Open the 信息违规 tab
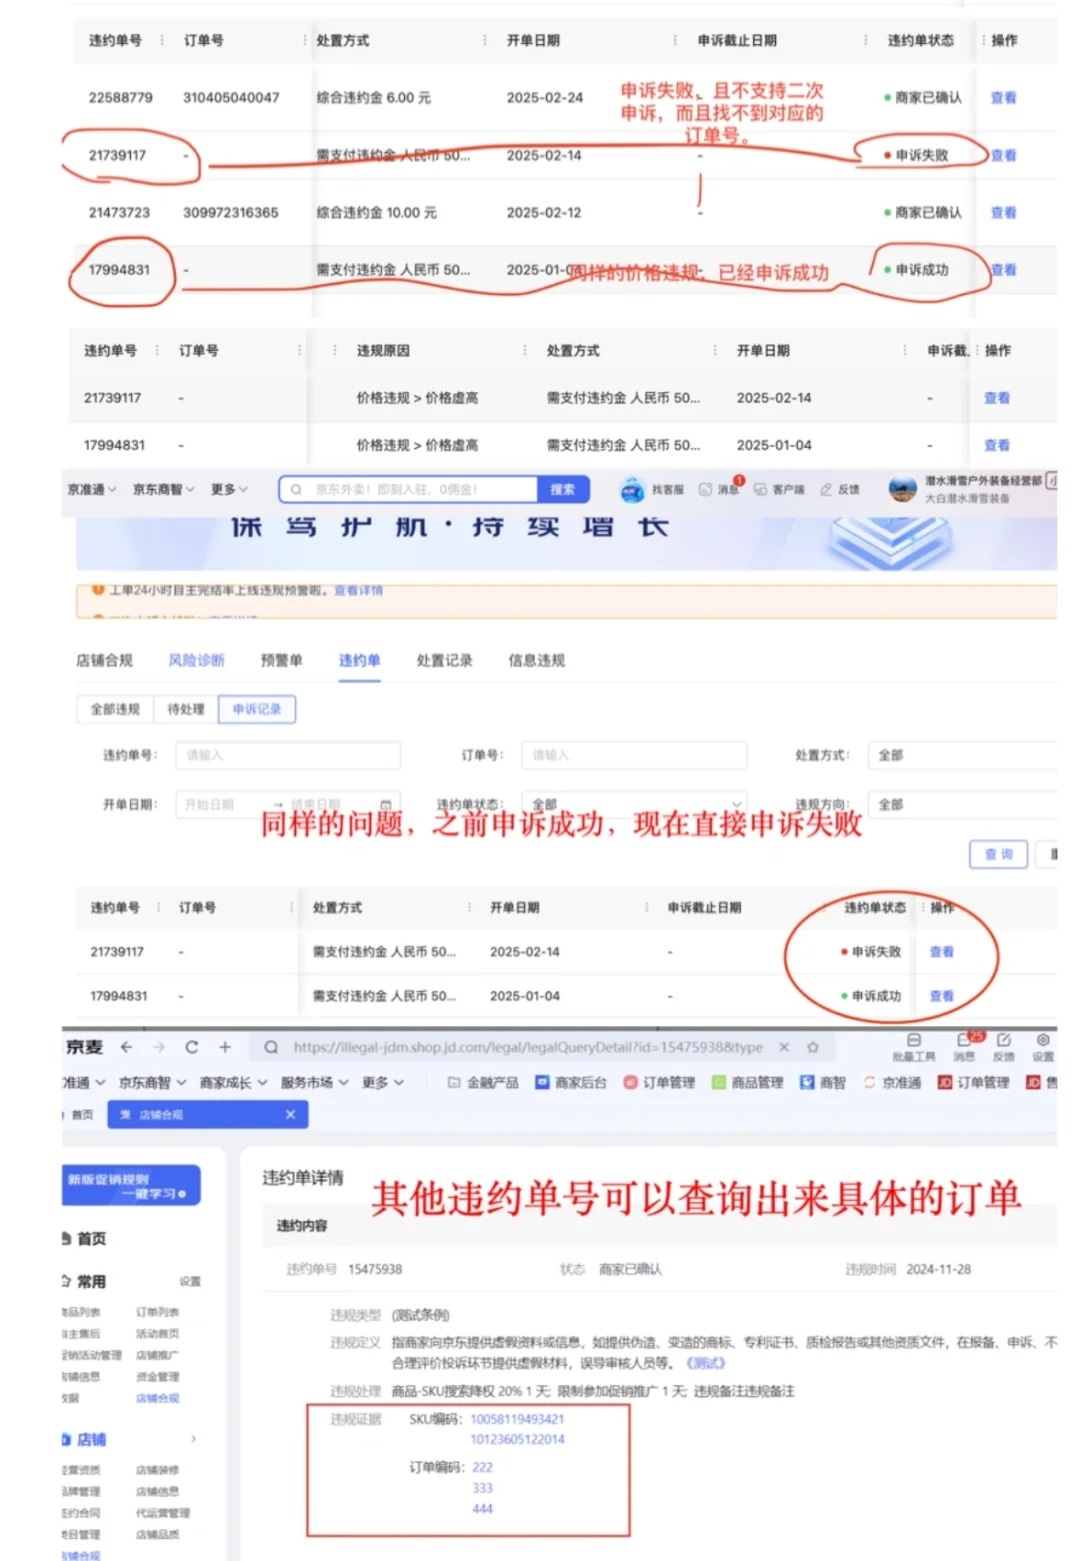This screenshot has height=1561, width=1080. tap(536, 660)
